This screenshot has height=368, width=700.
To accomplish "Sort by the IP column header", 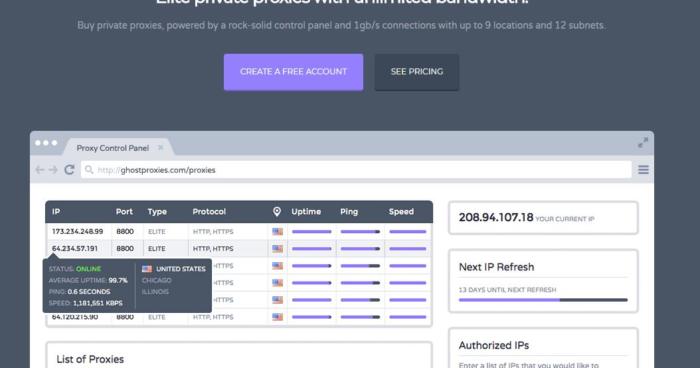I will click(x=56, y=212).
